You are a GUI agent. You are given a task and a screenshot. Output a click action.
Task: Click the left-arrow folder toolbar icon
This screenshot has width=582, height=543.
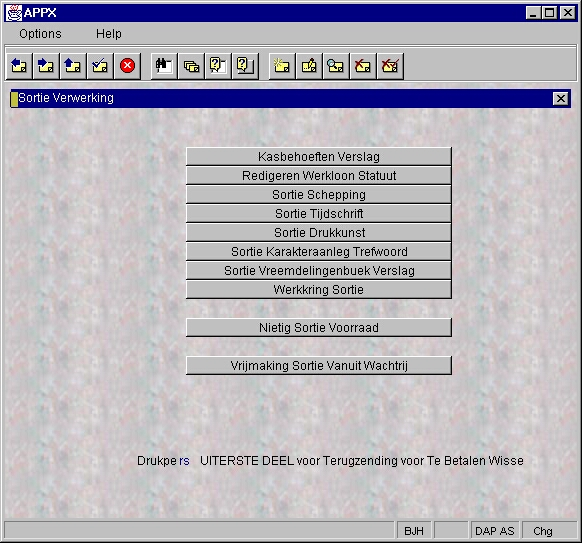tap(19, 66)
